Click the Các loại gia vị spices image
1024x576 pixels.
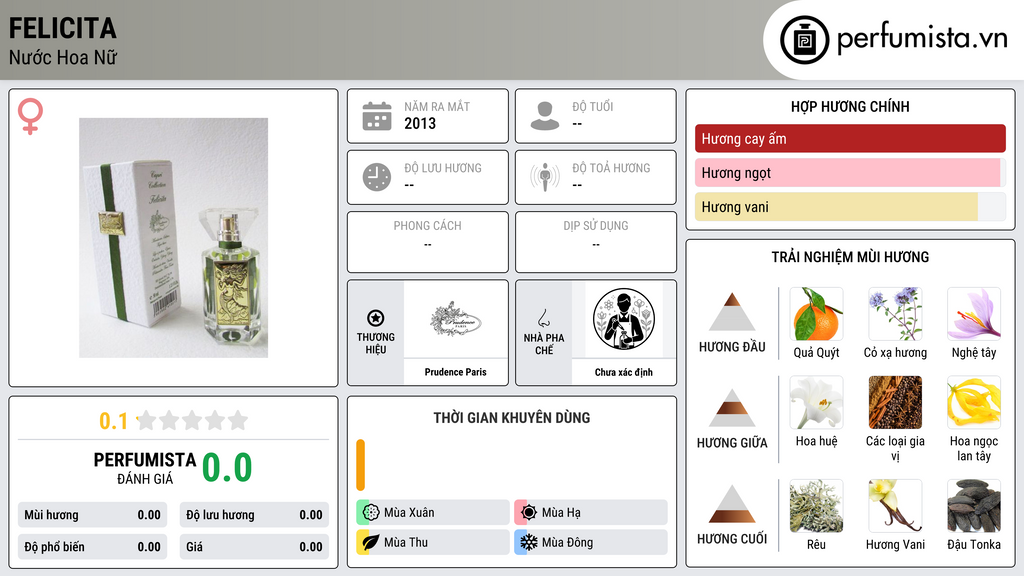click(x=895, y=402)
